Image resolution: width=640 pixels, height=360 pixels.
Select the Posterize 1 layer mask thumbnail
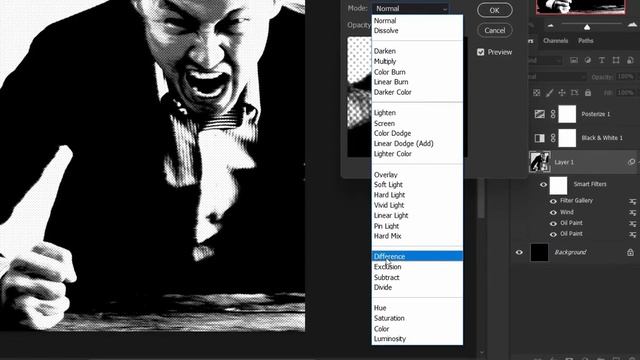point(567,114)
